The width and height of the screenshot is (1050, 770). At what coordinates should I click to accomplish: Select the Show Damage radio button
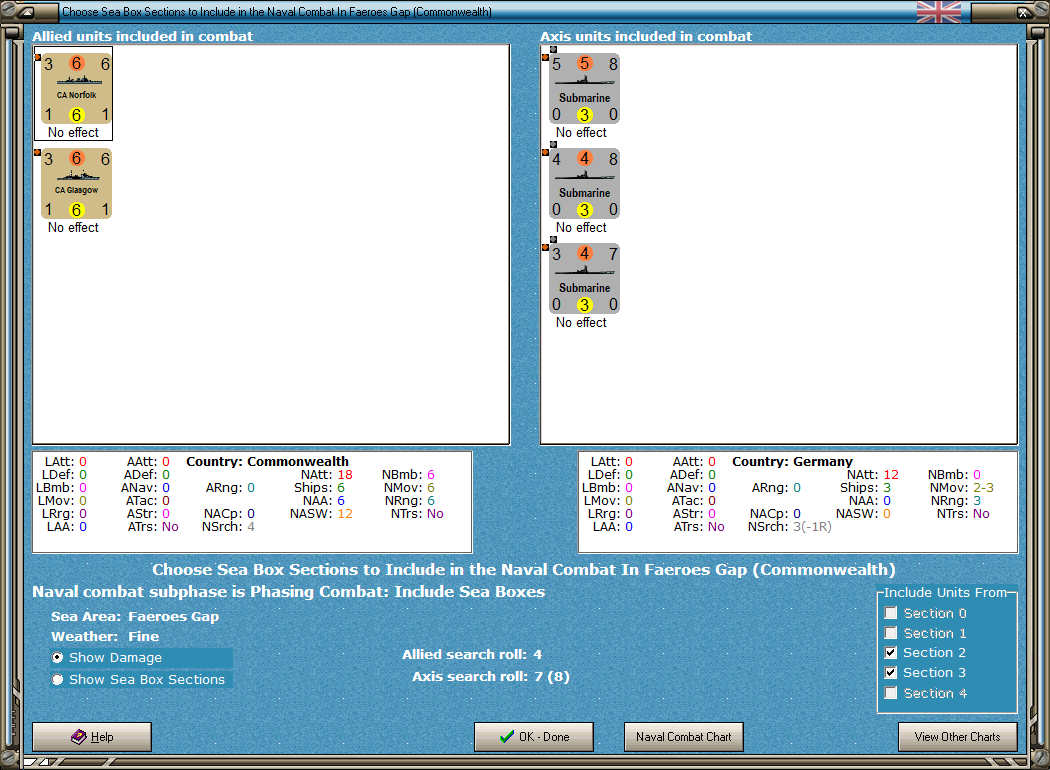point(58,658)
